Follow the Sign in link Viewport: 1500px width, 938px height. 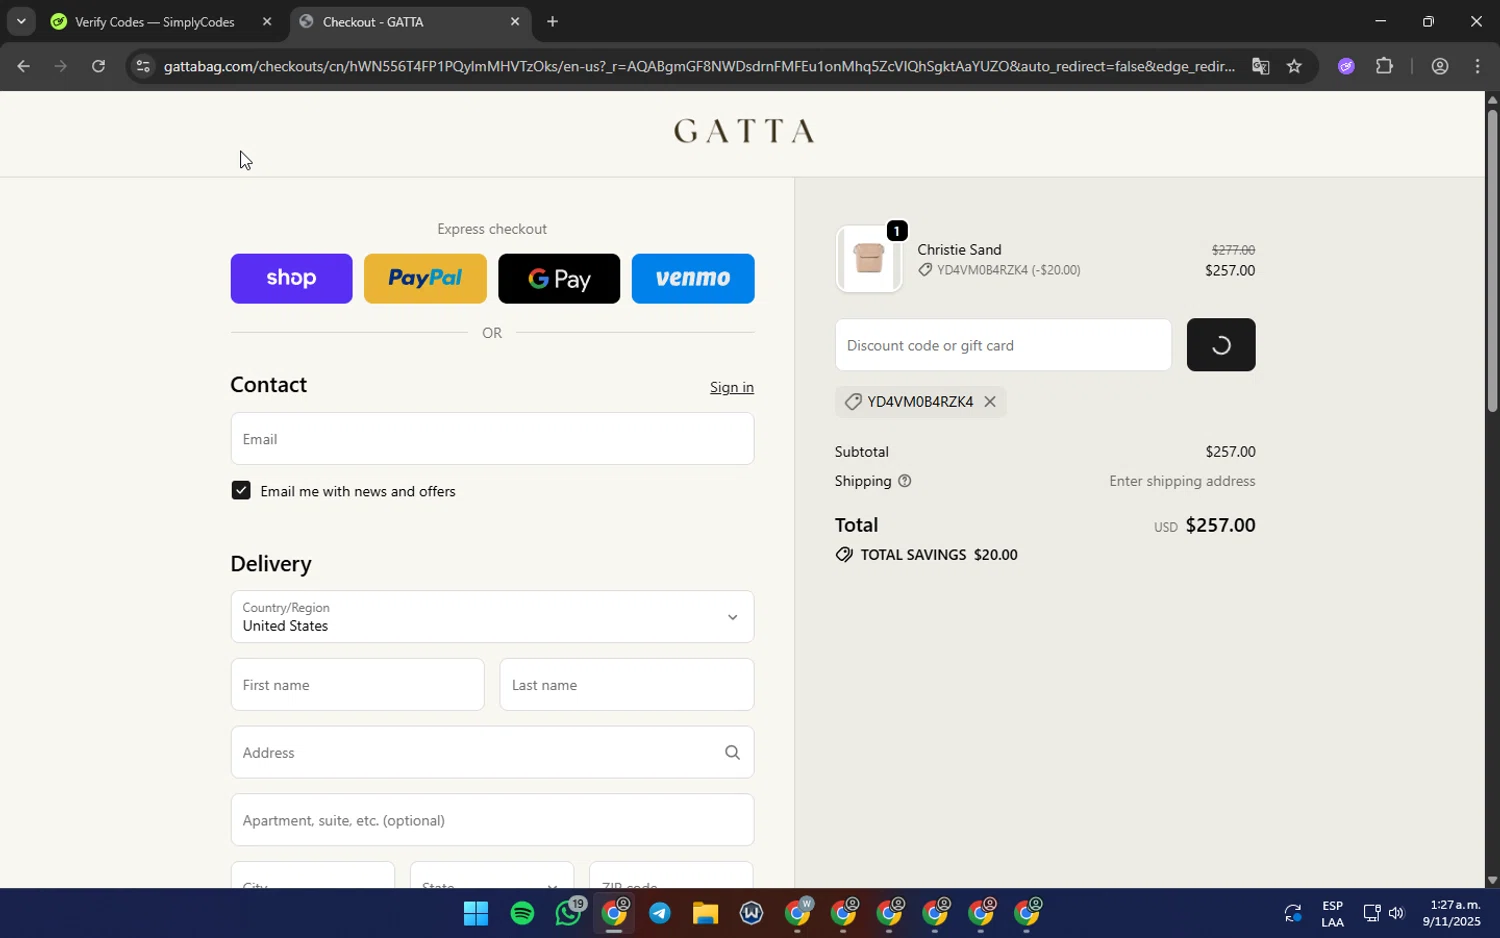(x=732, y=388)
